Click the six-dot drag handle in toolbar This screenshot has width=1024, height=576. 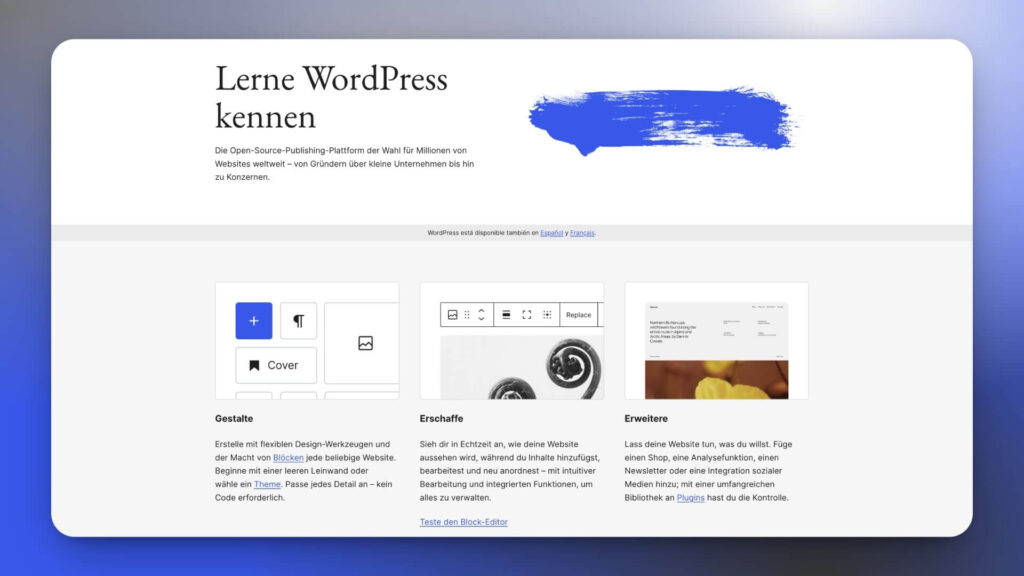(467, 315)
